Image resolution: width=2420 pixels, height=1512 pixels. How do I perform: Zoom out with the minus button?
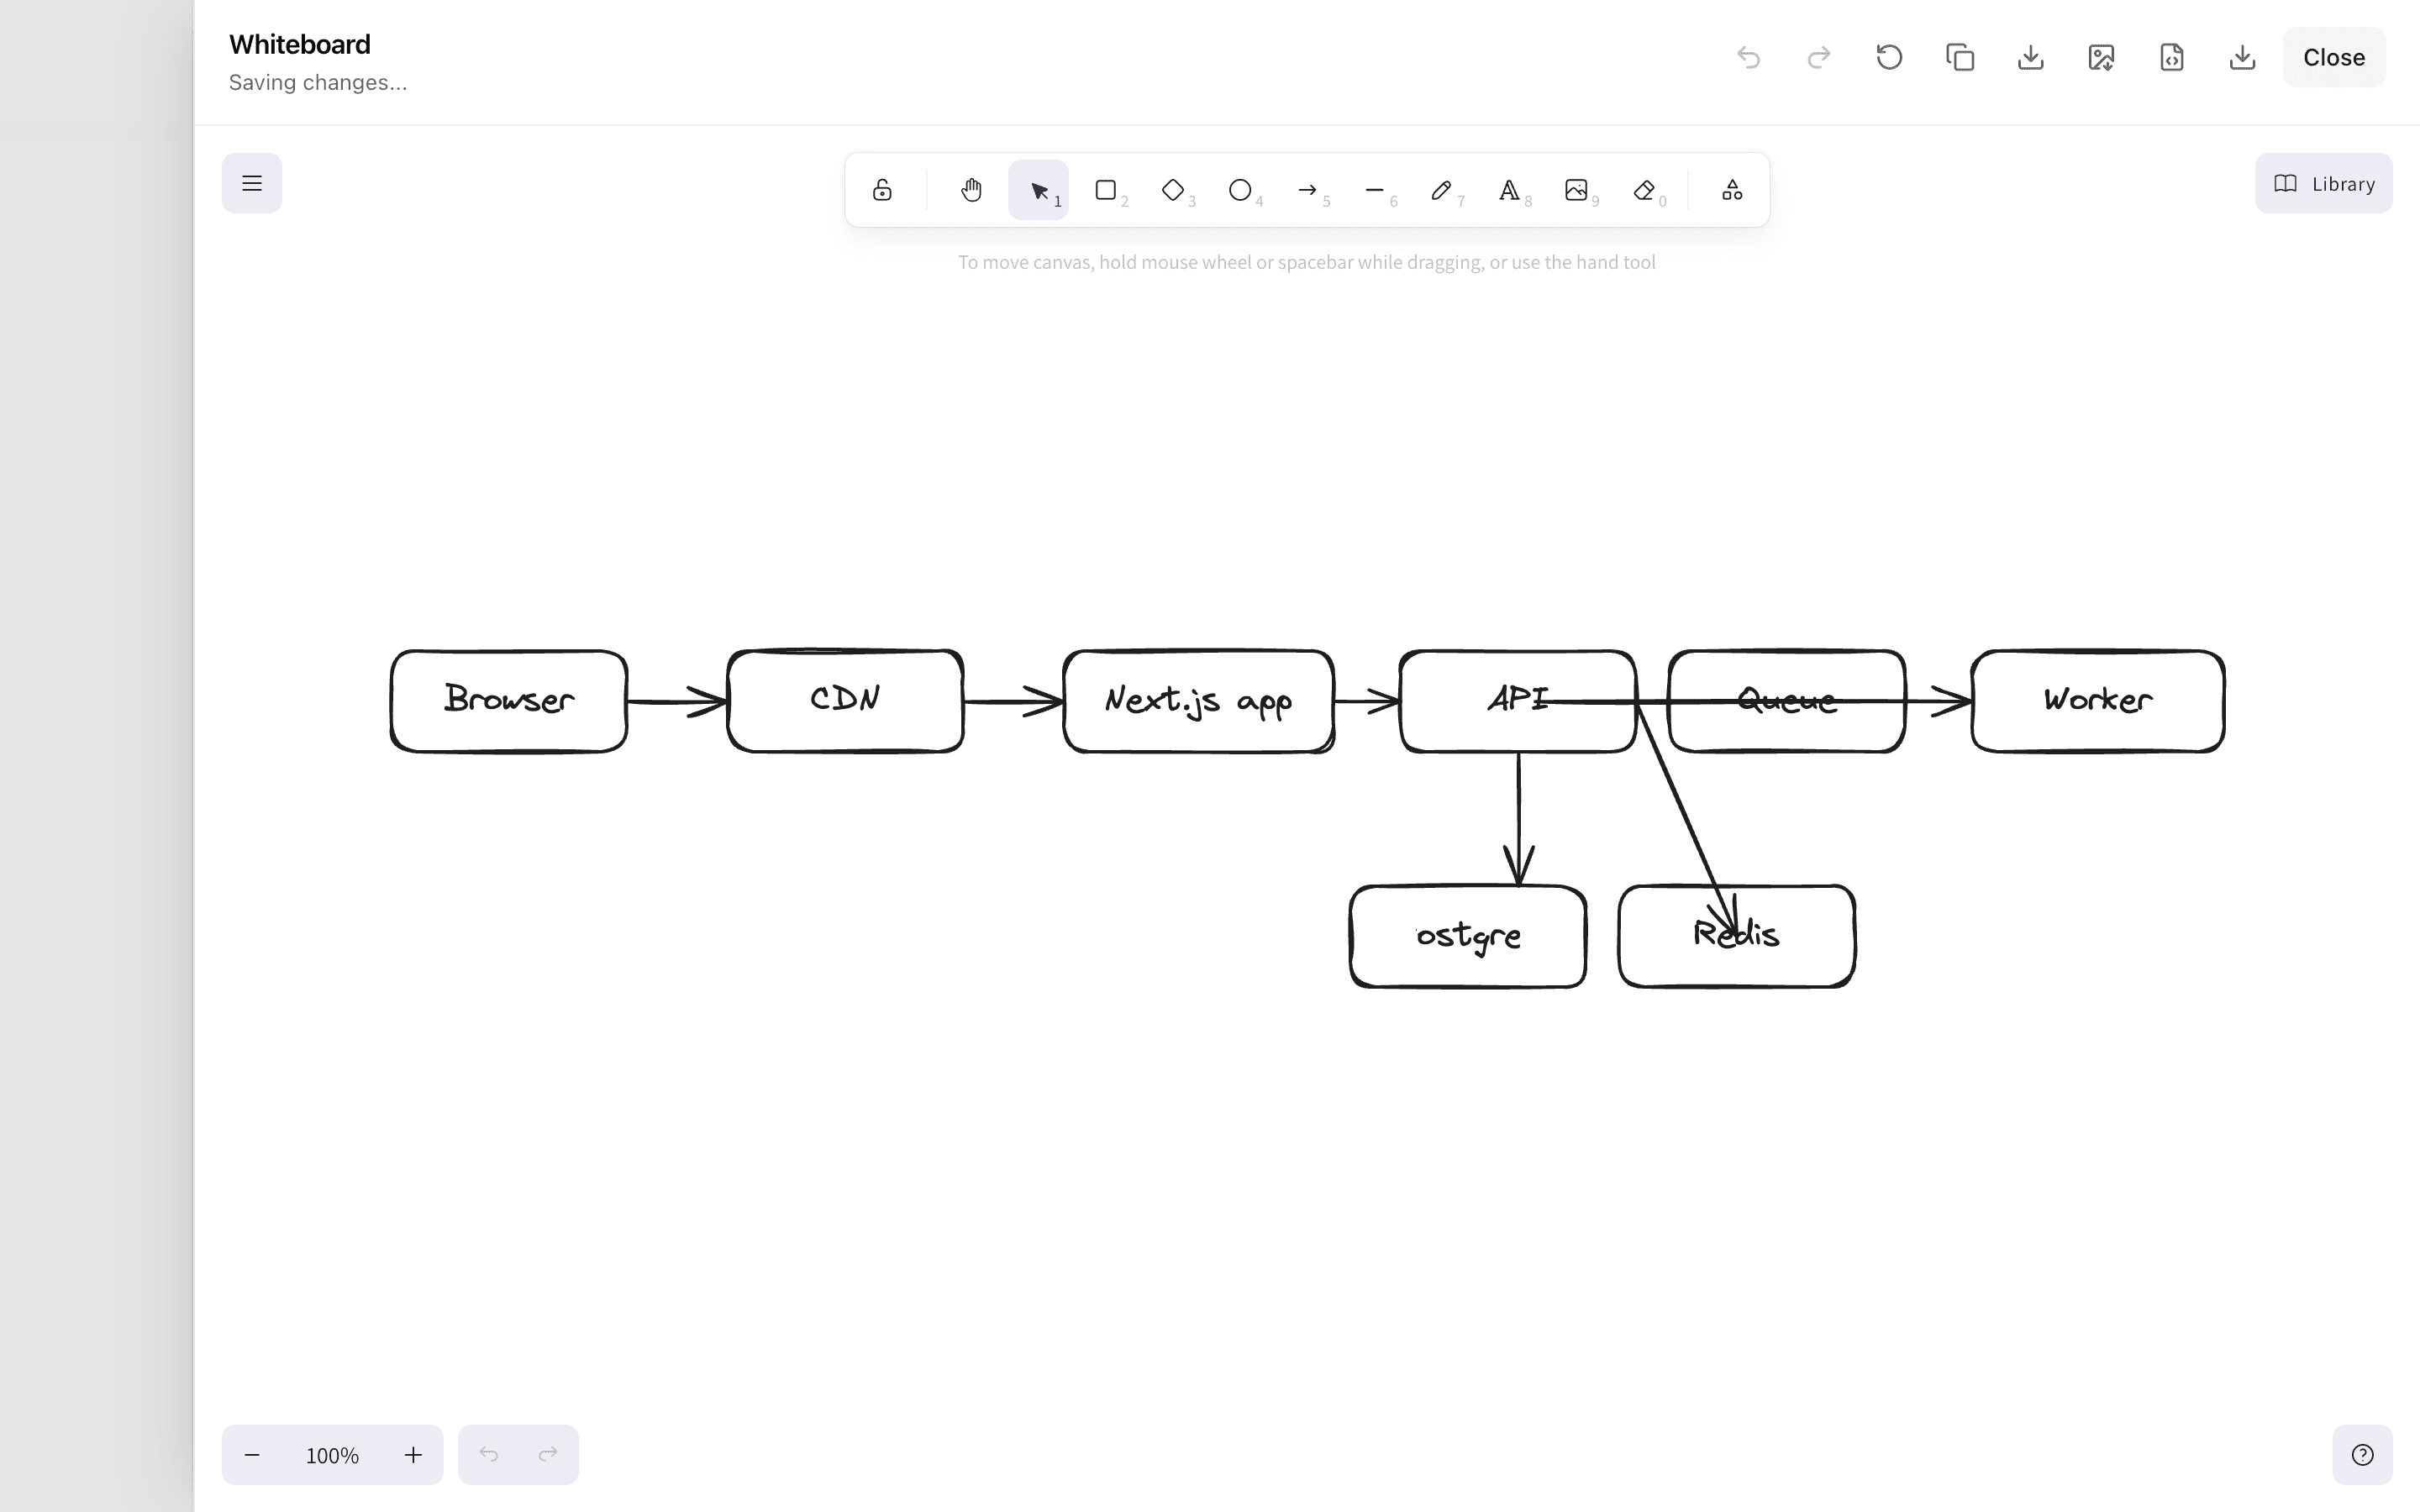252,1455
